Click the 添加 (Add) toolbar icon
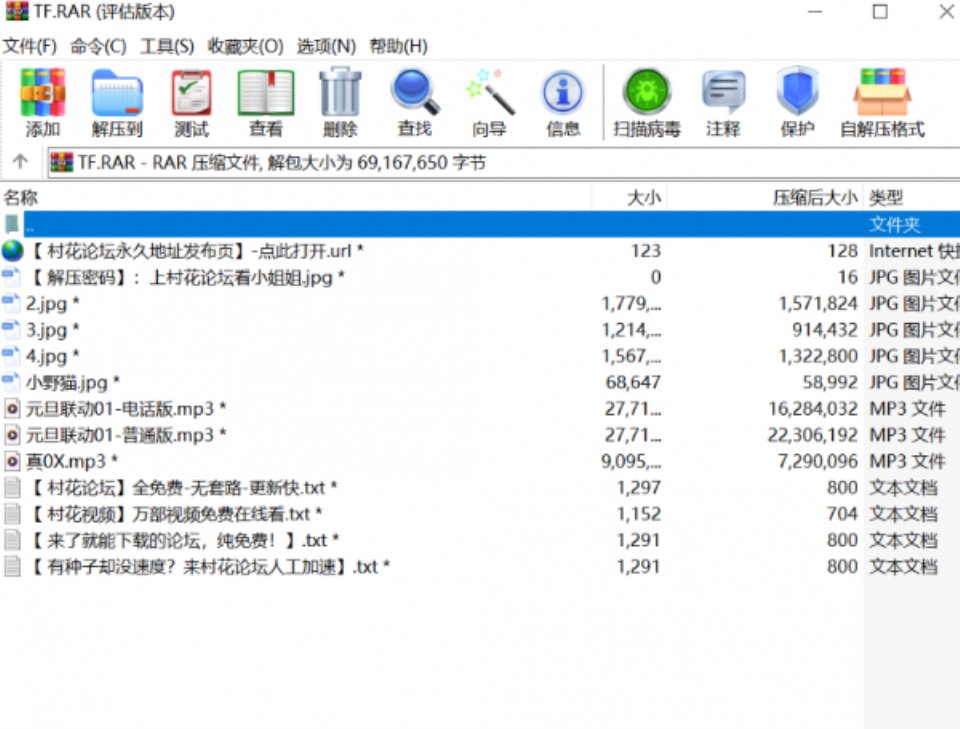Image resolution: width=960 pixels, height=729 pixels. pyautogui.click(x=42, y=93)
